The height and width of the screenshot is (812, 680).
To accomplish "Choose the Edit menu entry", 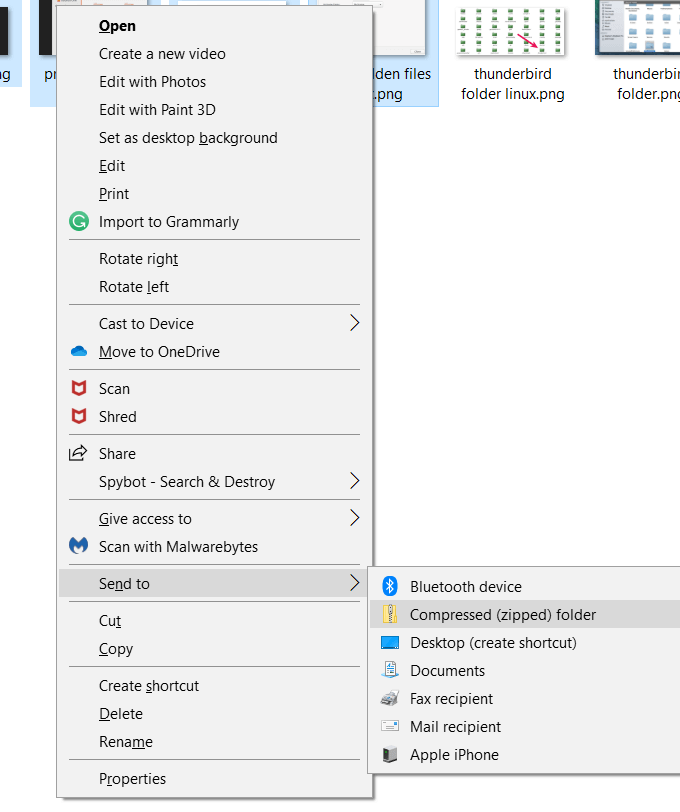I will [214, 166].
